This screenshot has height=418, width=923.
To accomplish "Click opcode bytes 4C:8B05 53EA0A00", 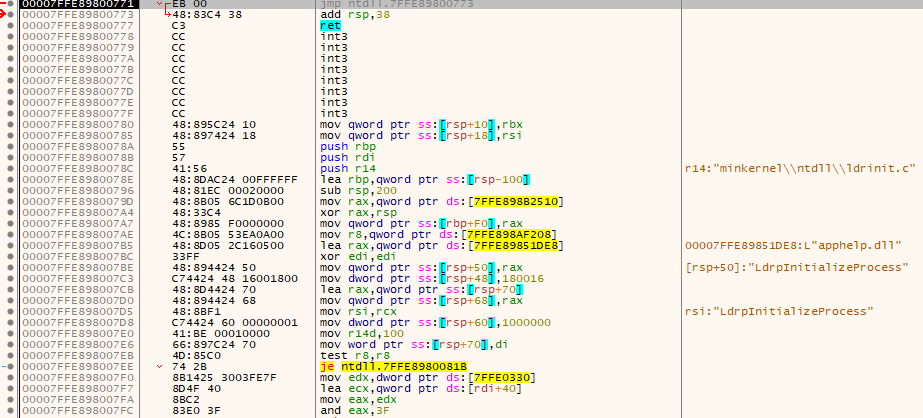I will pos(228,235).
